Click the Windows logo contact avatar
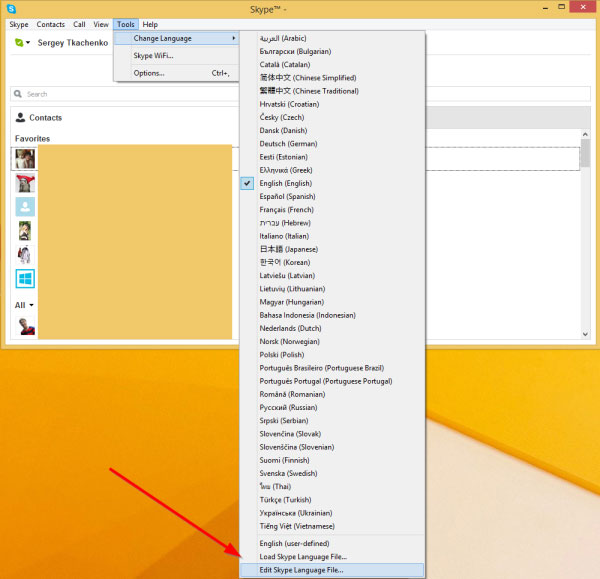Screen dimensions: 600x579 coord(25,278)
